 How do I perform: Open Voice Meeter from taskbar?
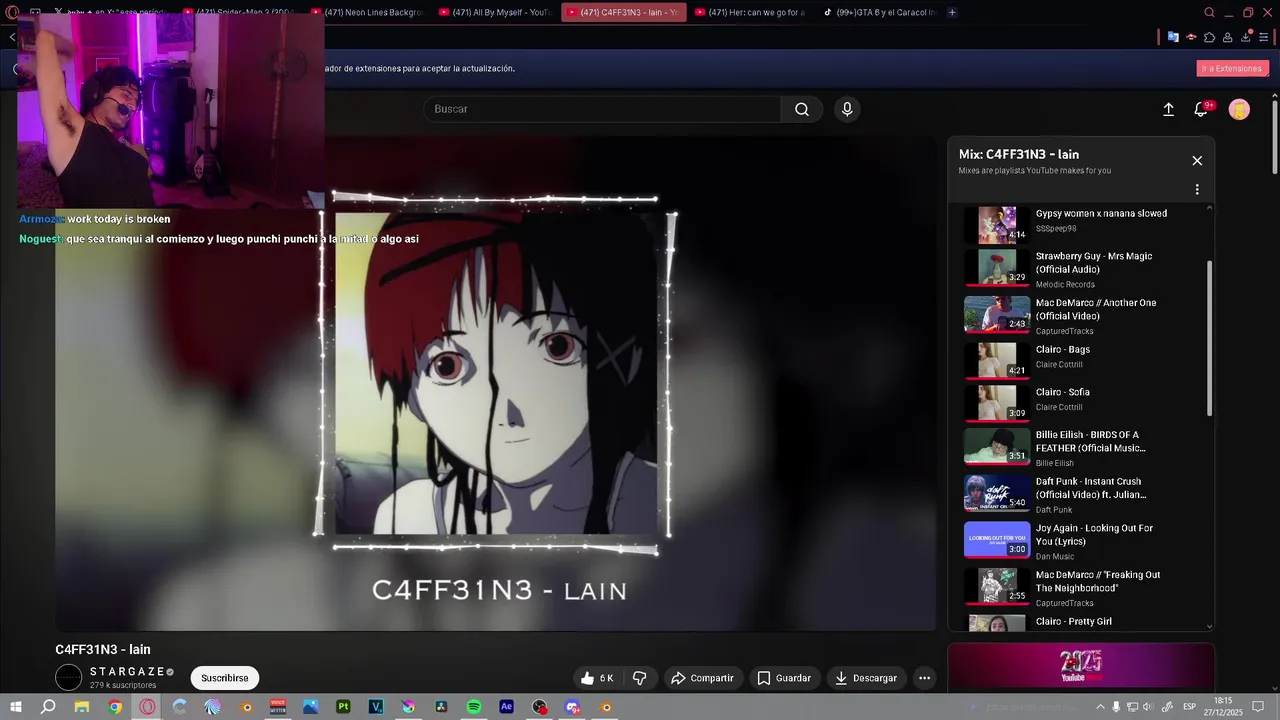coord(278,707)
